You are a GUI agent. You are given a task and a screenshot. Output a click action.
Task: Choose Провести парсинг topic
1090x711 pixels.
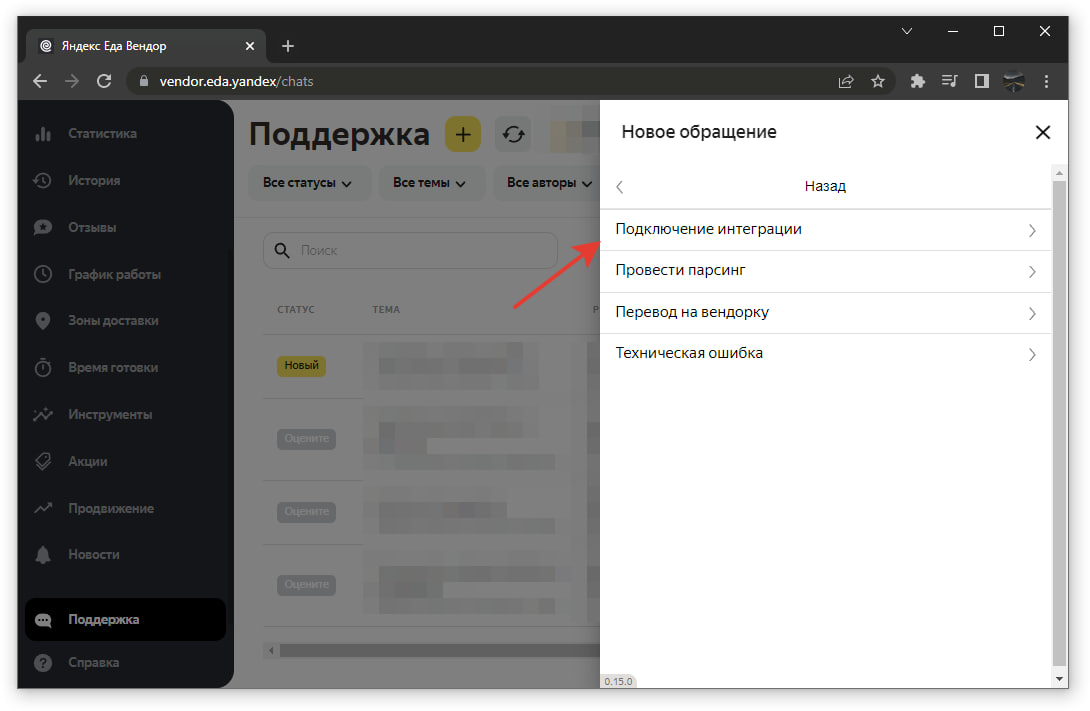[x=825, y=271]
